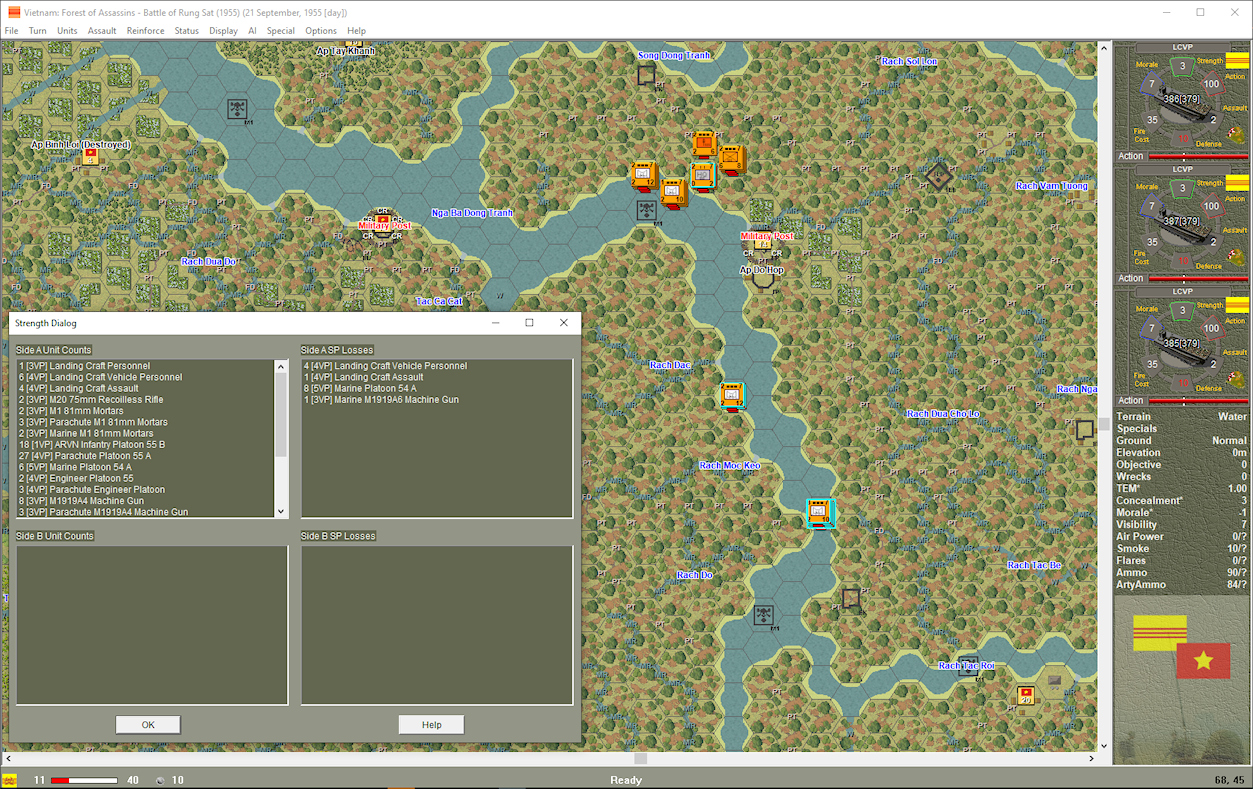This screenshot has width=1253, height=789.
Task: Select loss row '8 [5VP] Marine Platoon 54 A'
Action: pyautogui.click(x=437, y=388)
